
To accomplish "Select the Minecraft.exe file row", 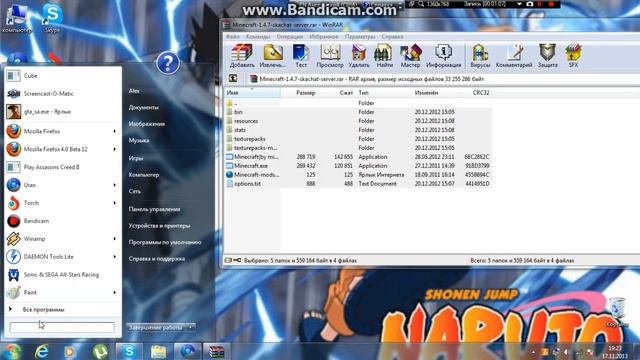I will tap(358, 166).
